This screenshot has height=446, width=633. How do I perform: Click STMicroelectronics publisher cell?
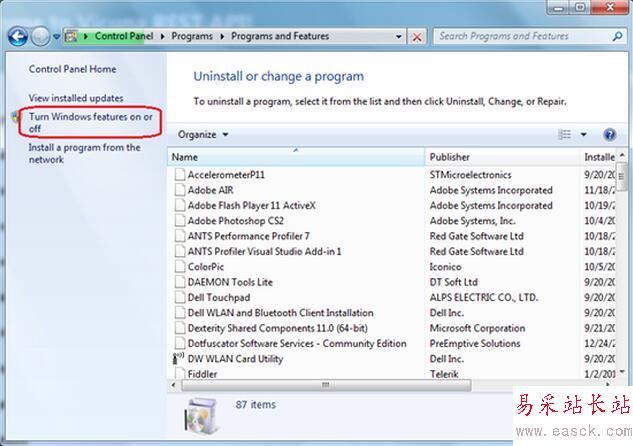pos(470,175)
